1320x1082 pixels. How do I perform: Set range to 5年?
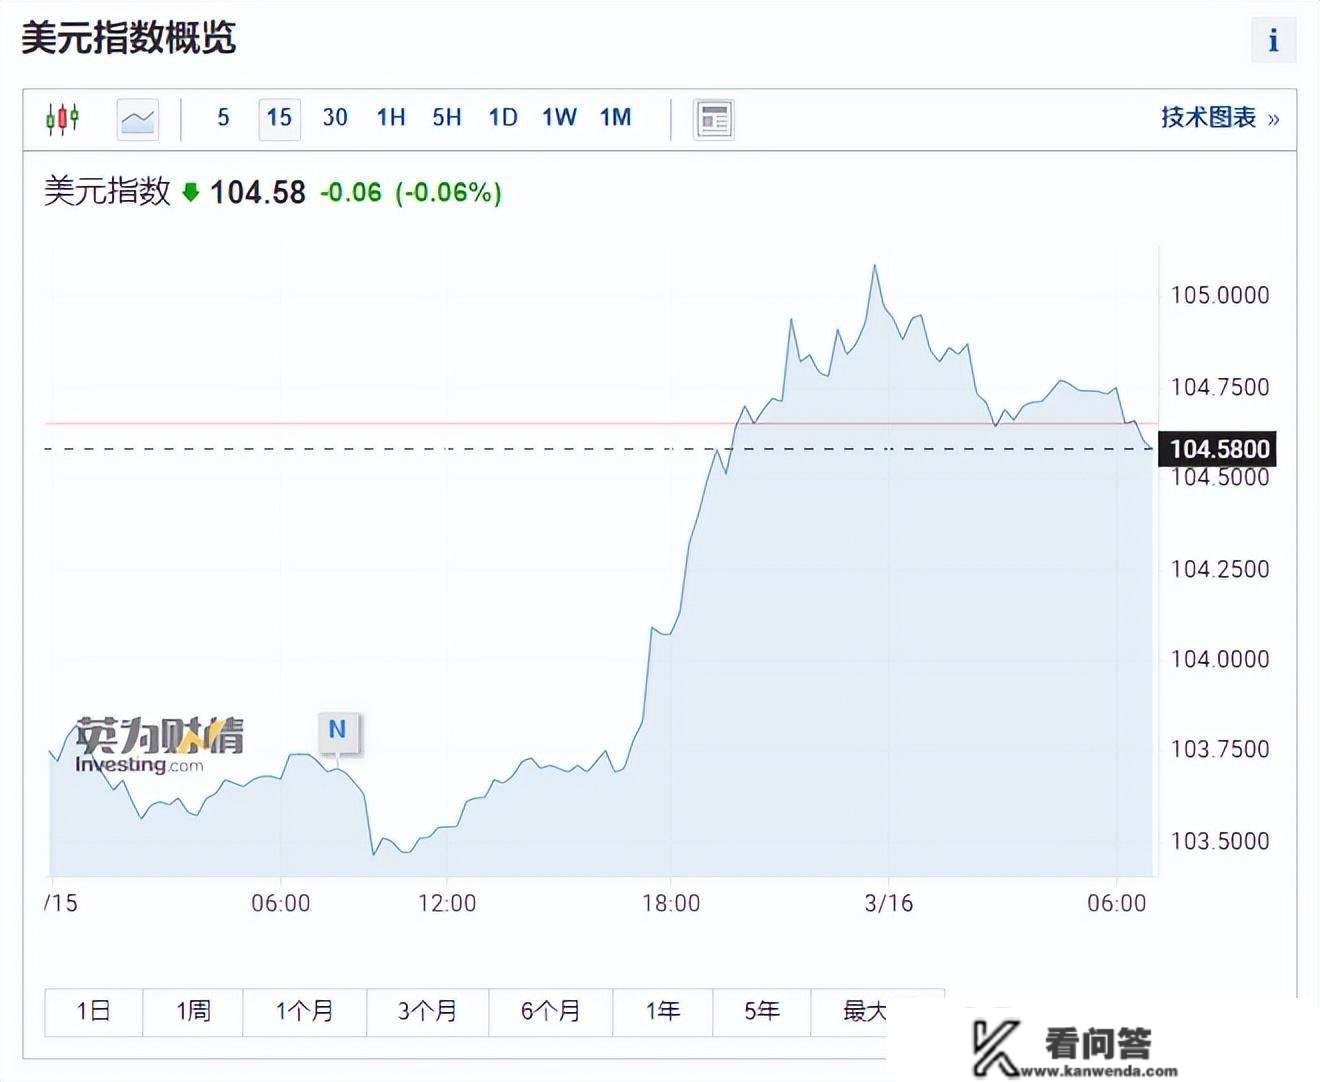(x=761, y=1012)
